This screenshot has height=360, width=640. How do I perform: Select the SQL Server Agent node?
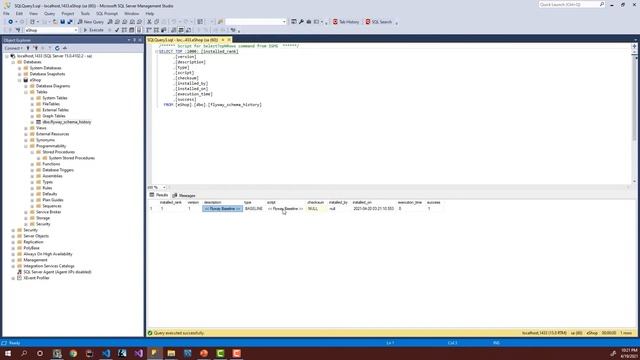tap(57, 272)
